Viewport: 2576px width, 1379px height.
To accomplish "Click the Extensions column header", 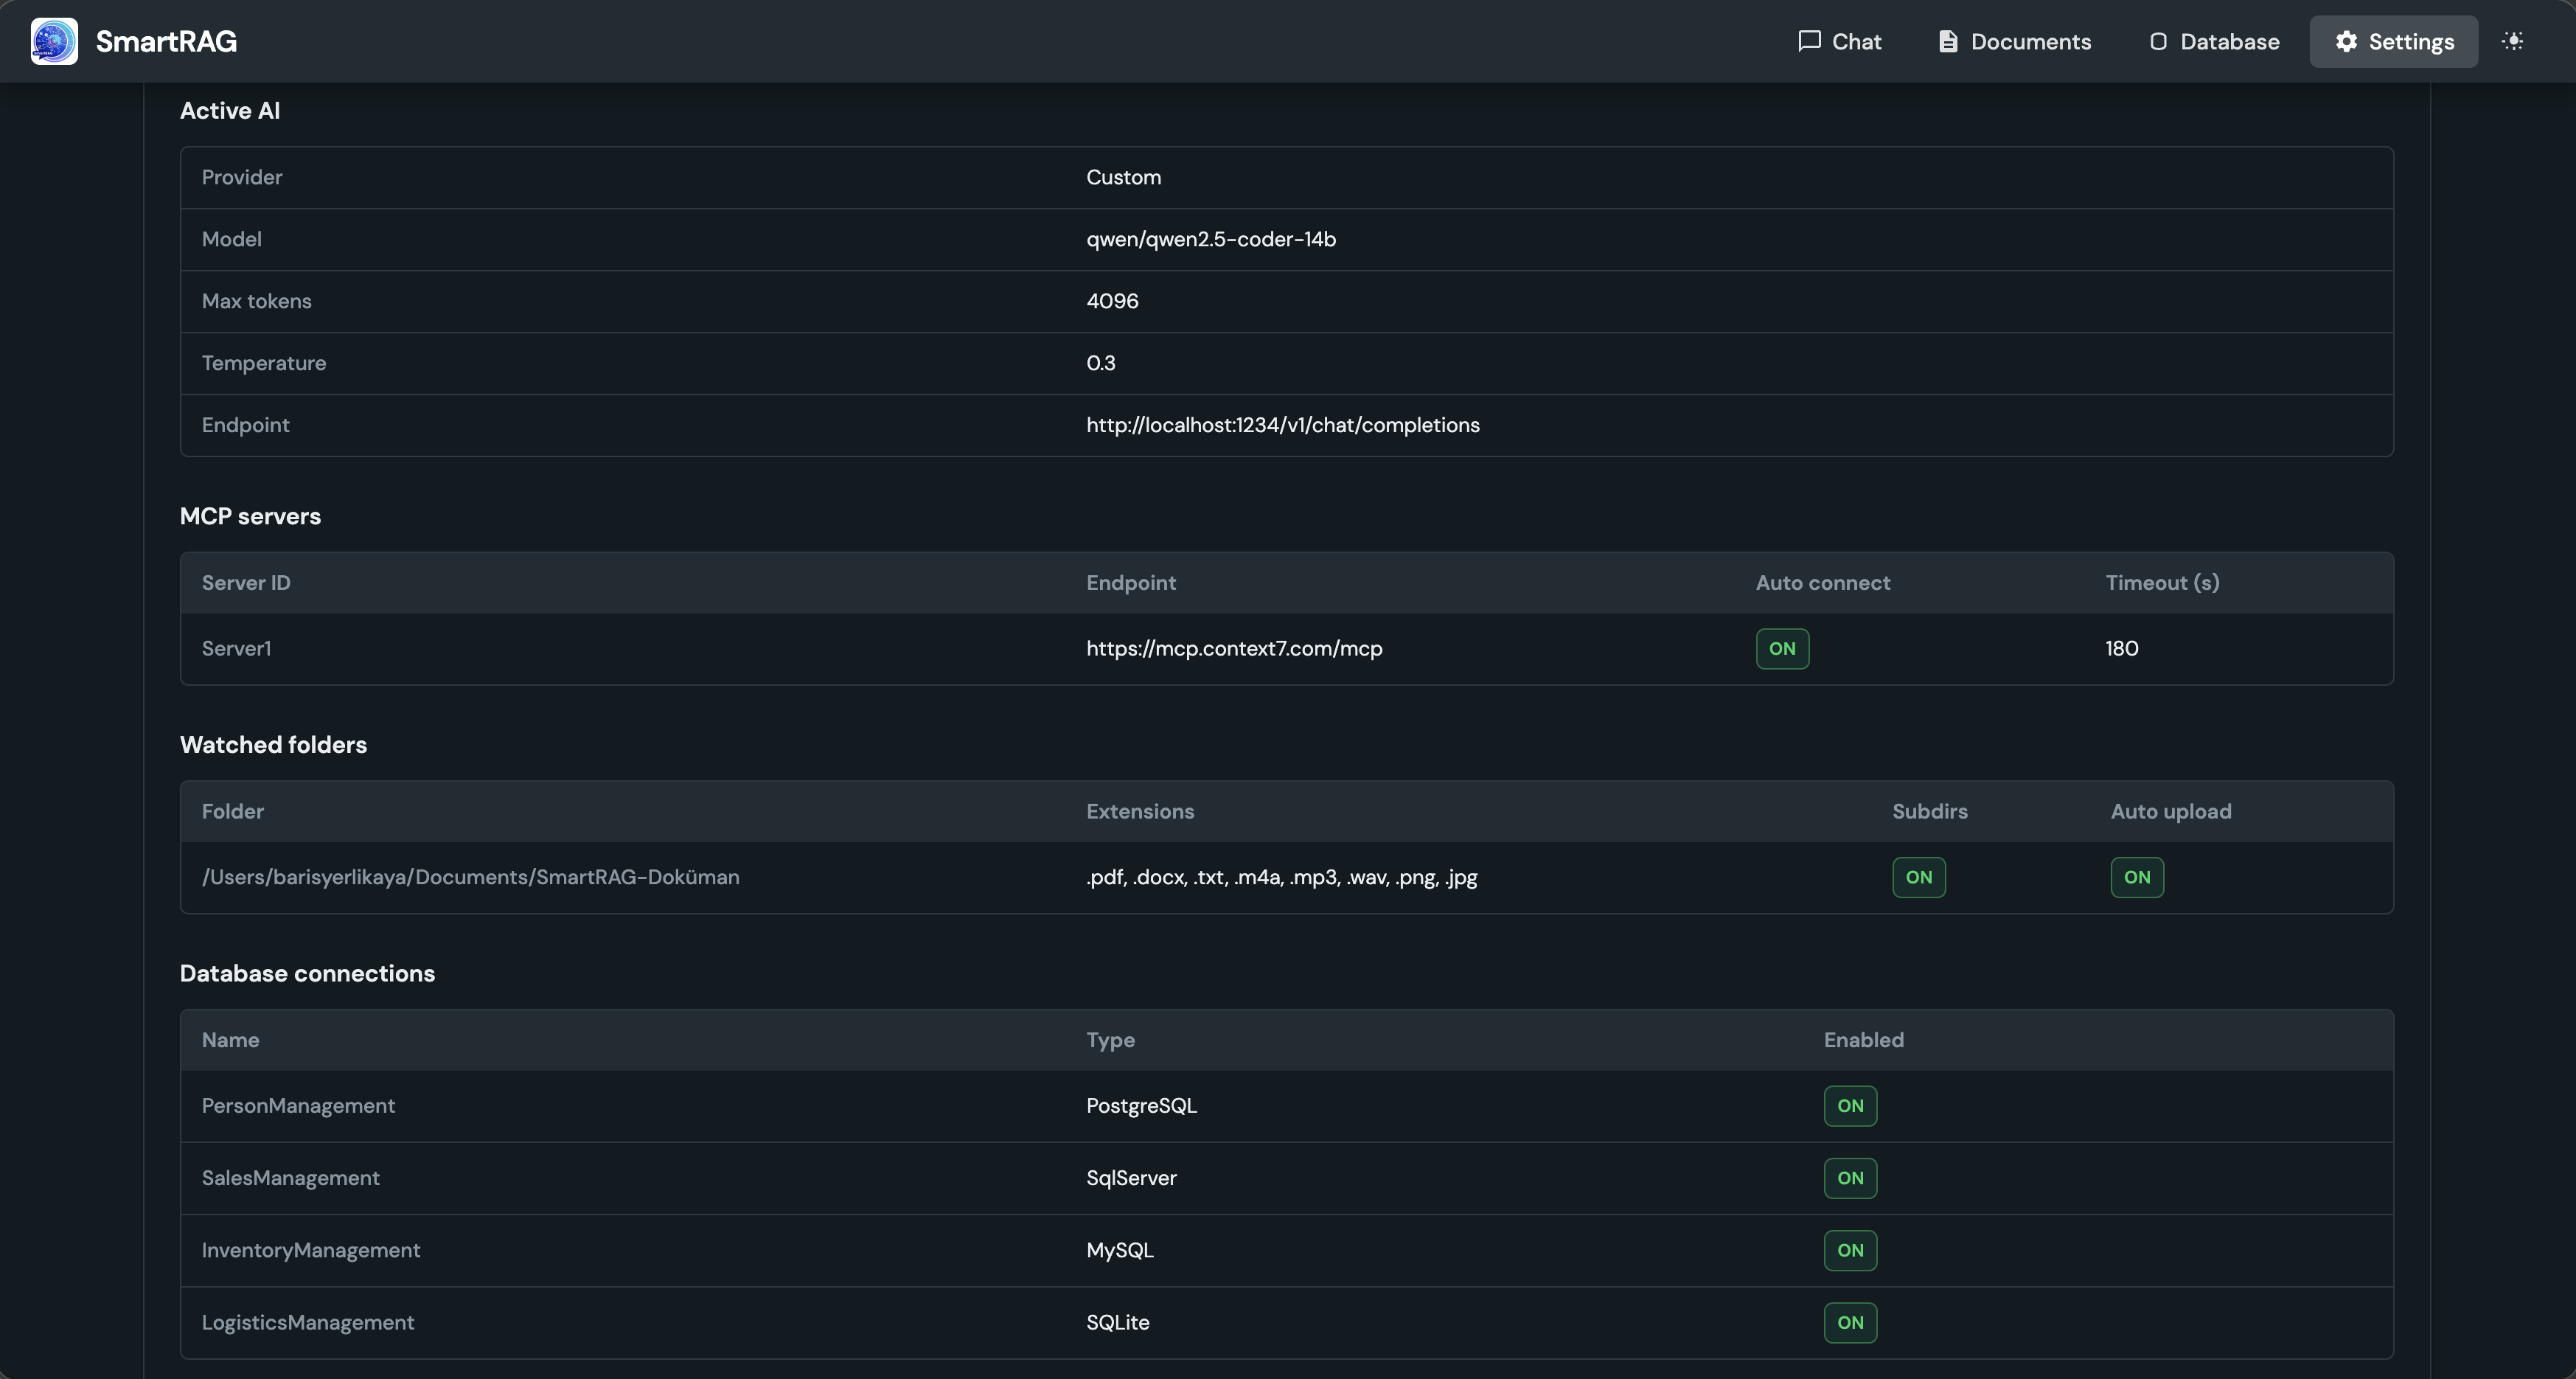I will point(1140,811).
